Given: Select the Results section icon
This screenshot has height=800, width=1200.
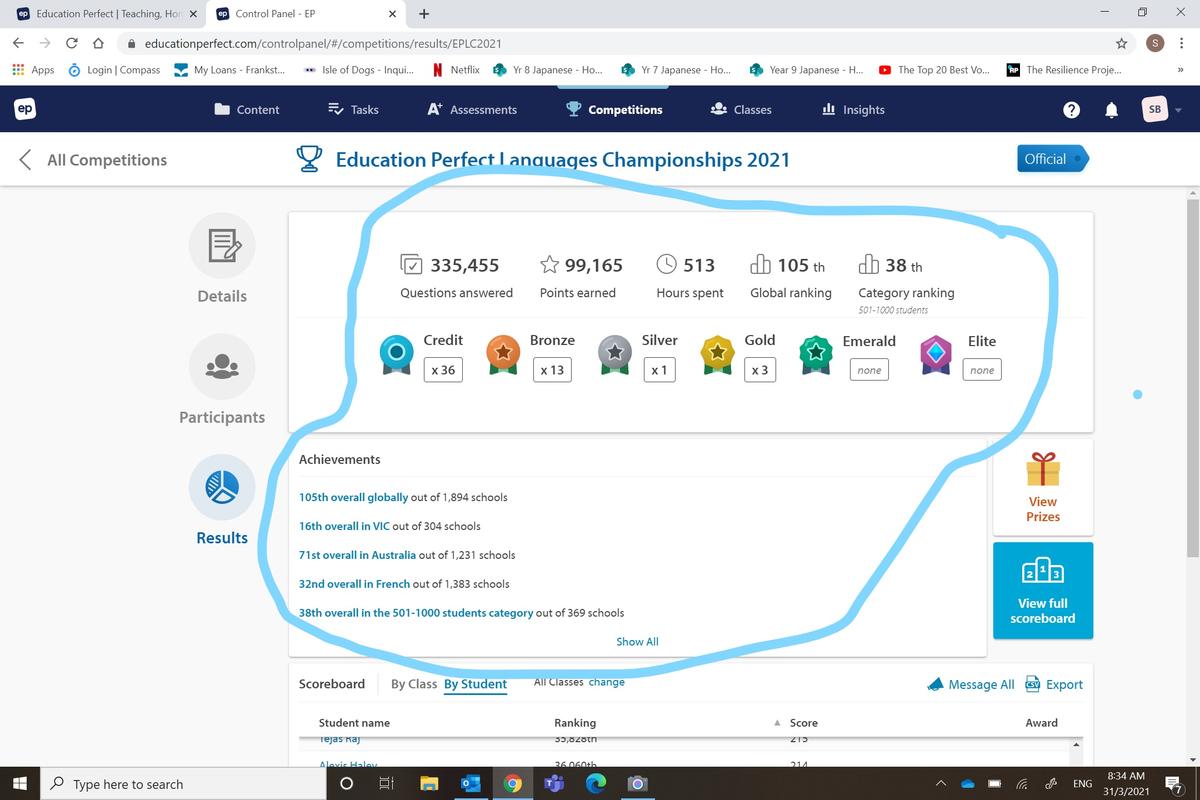Looking at the screenshot, I should pos(222,487).
